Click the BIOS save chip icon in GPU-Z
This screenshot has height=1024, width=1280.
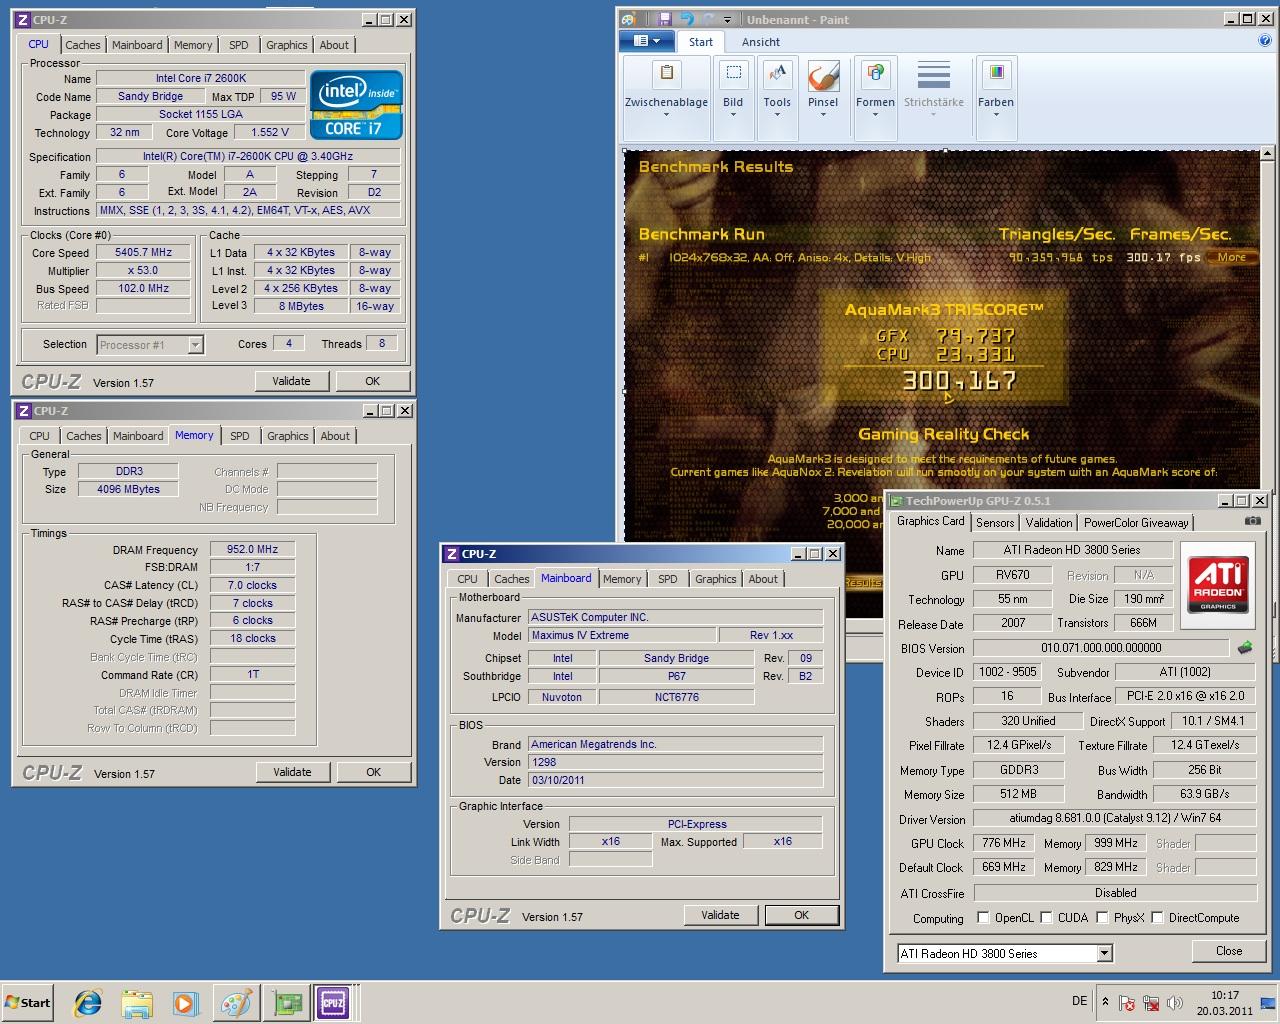click(x=1245, y=648)
